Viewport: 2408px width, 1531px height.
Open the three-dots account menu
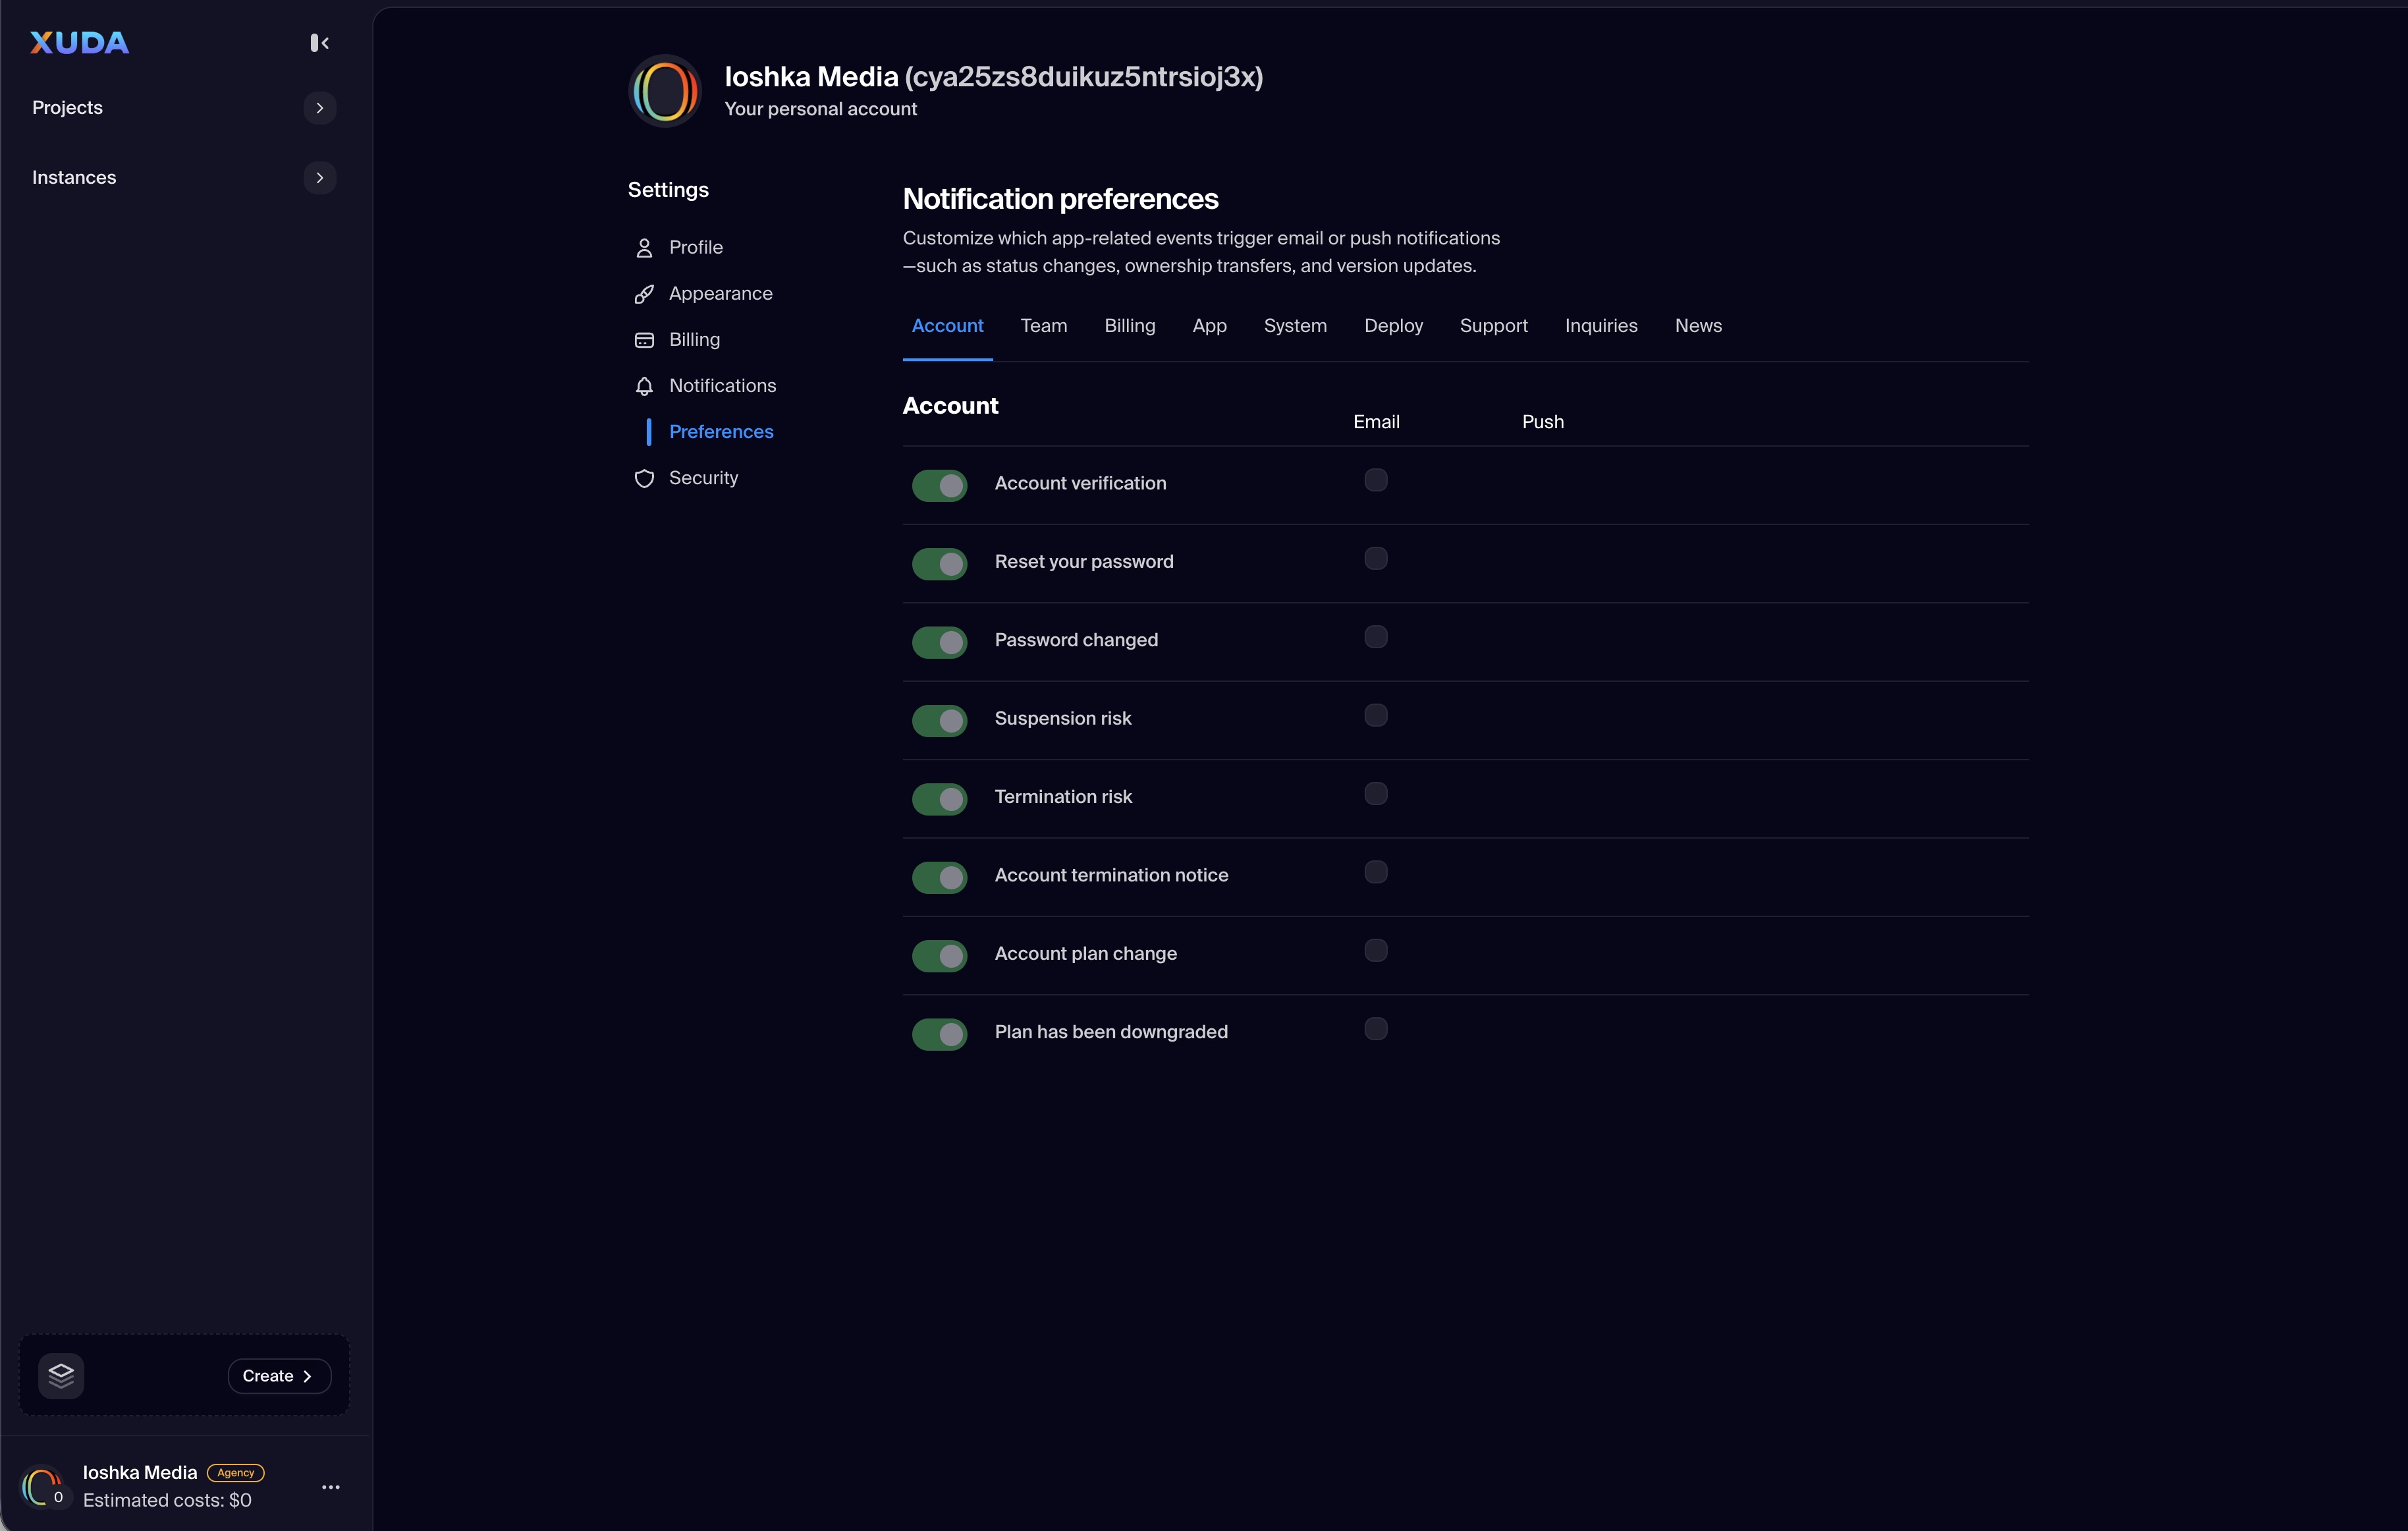[x=331, y=1487]
